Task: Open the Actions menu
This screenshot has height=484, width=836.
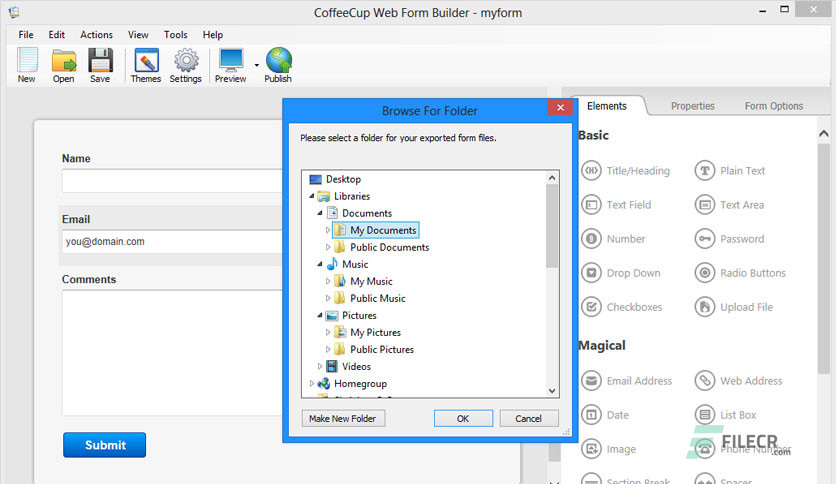Action: point(97,35)
